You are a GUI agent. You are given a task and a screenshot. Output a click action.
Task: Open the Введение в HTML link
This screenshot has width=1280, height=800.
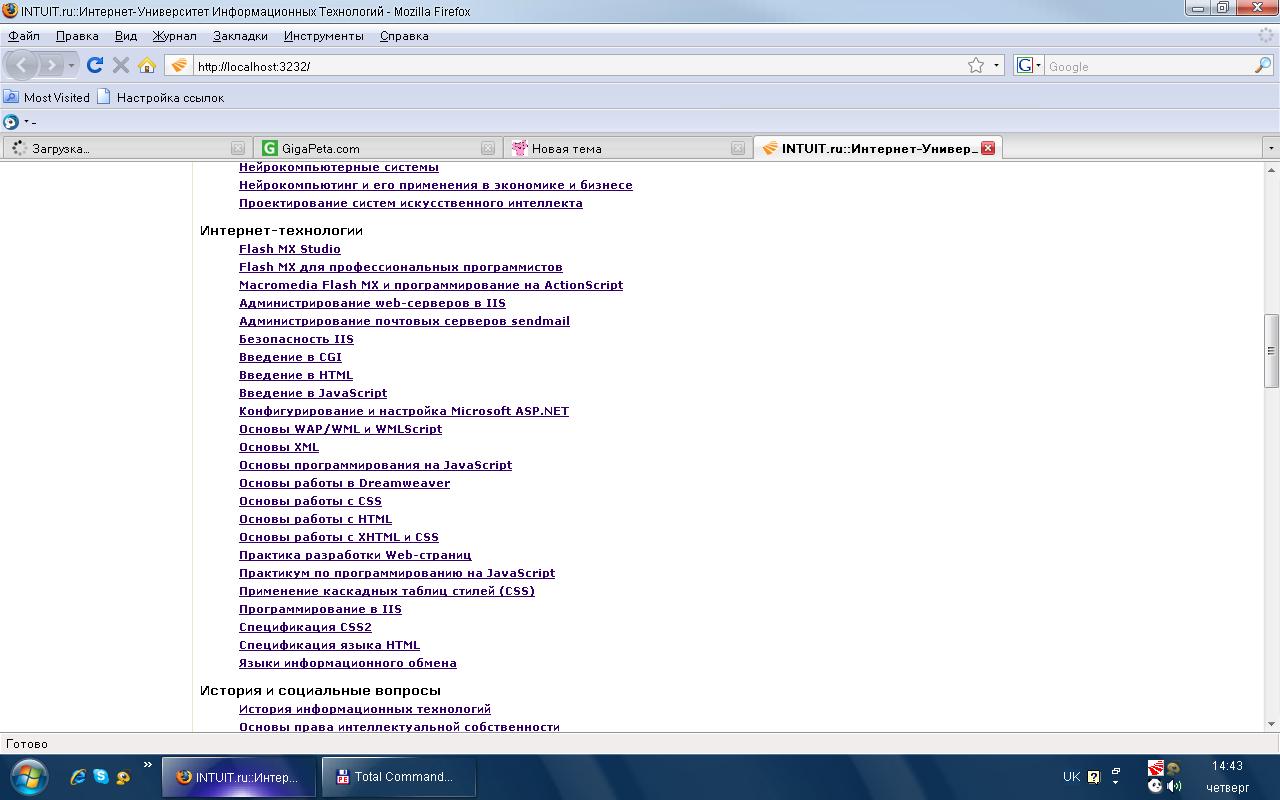[296, 375]
